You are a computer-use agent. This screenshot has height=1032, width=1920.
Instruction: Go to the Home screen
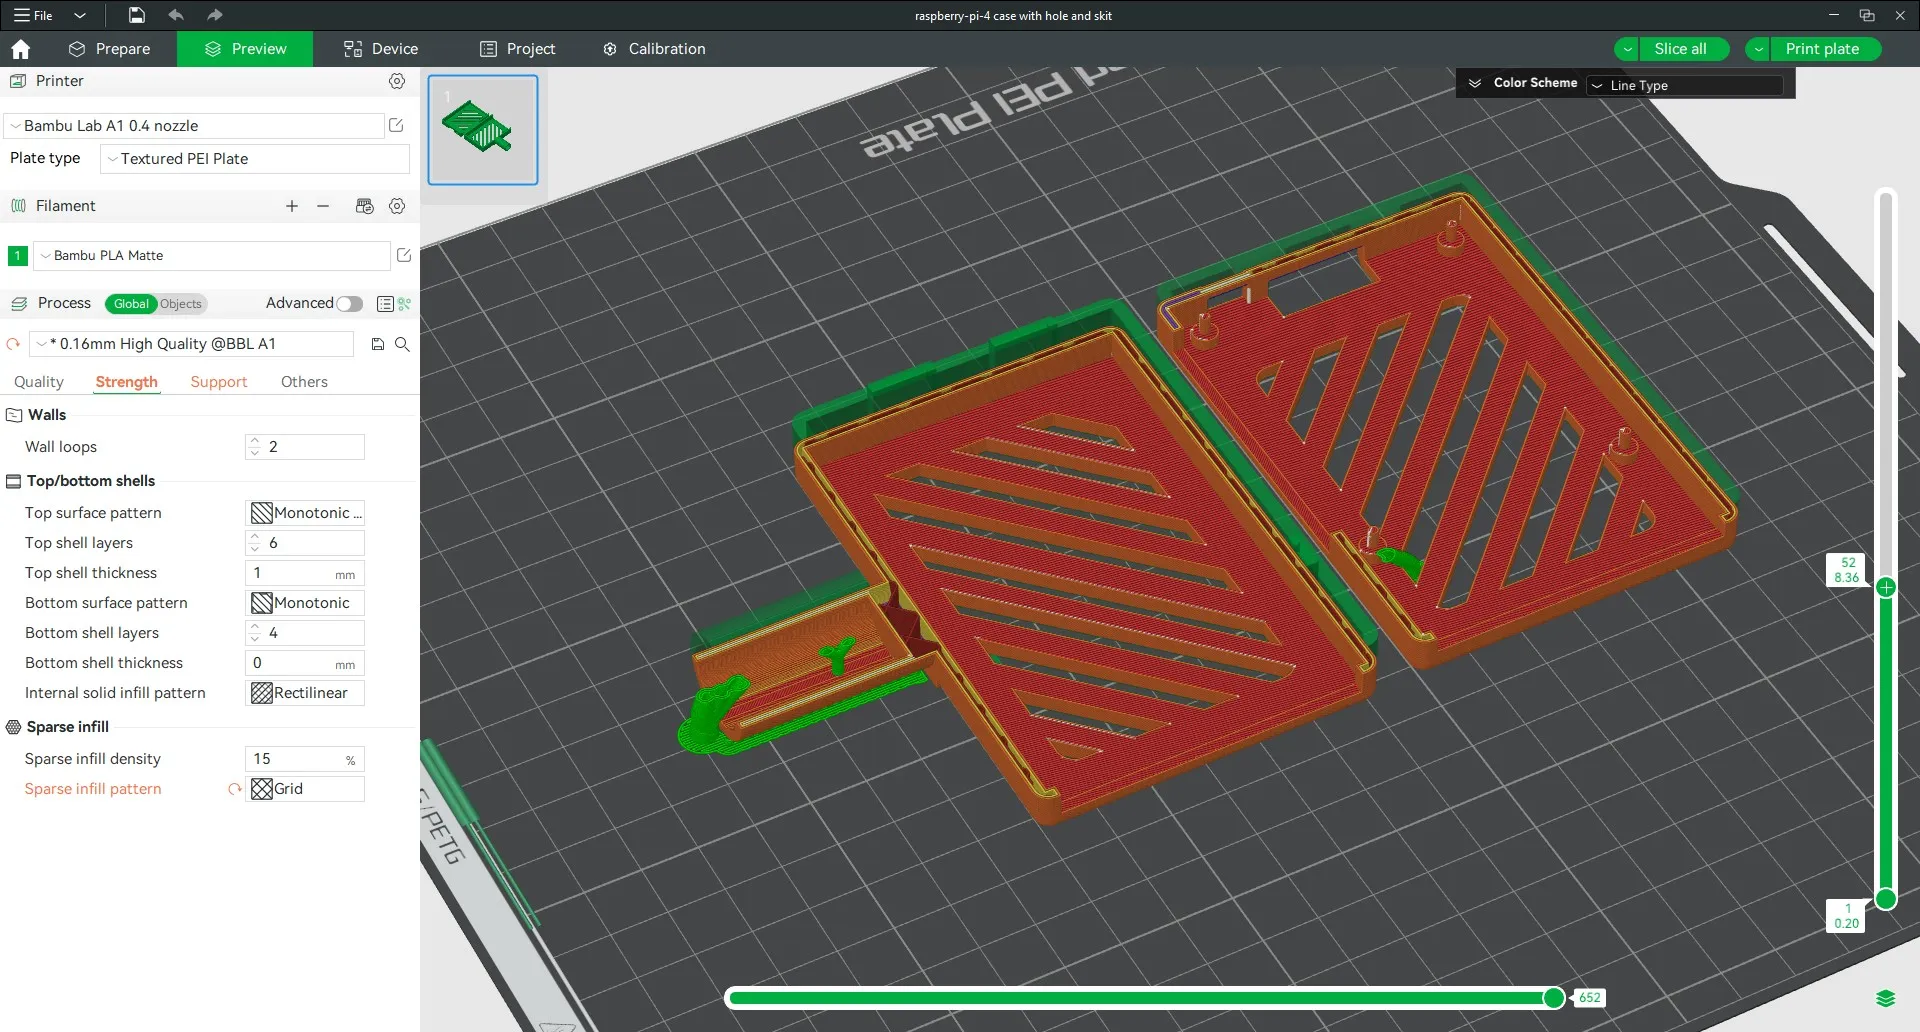pyautogui.click(x=21, y=49)
